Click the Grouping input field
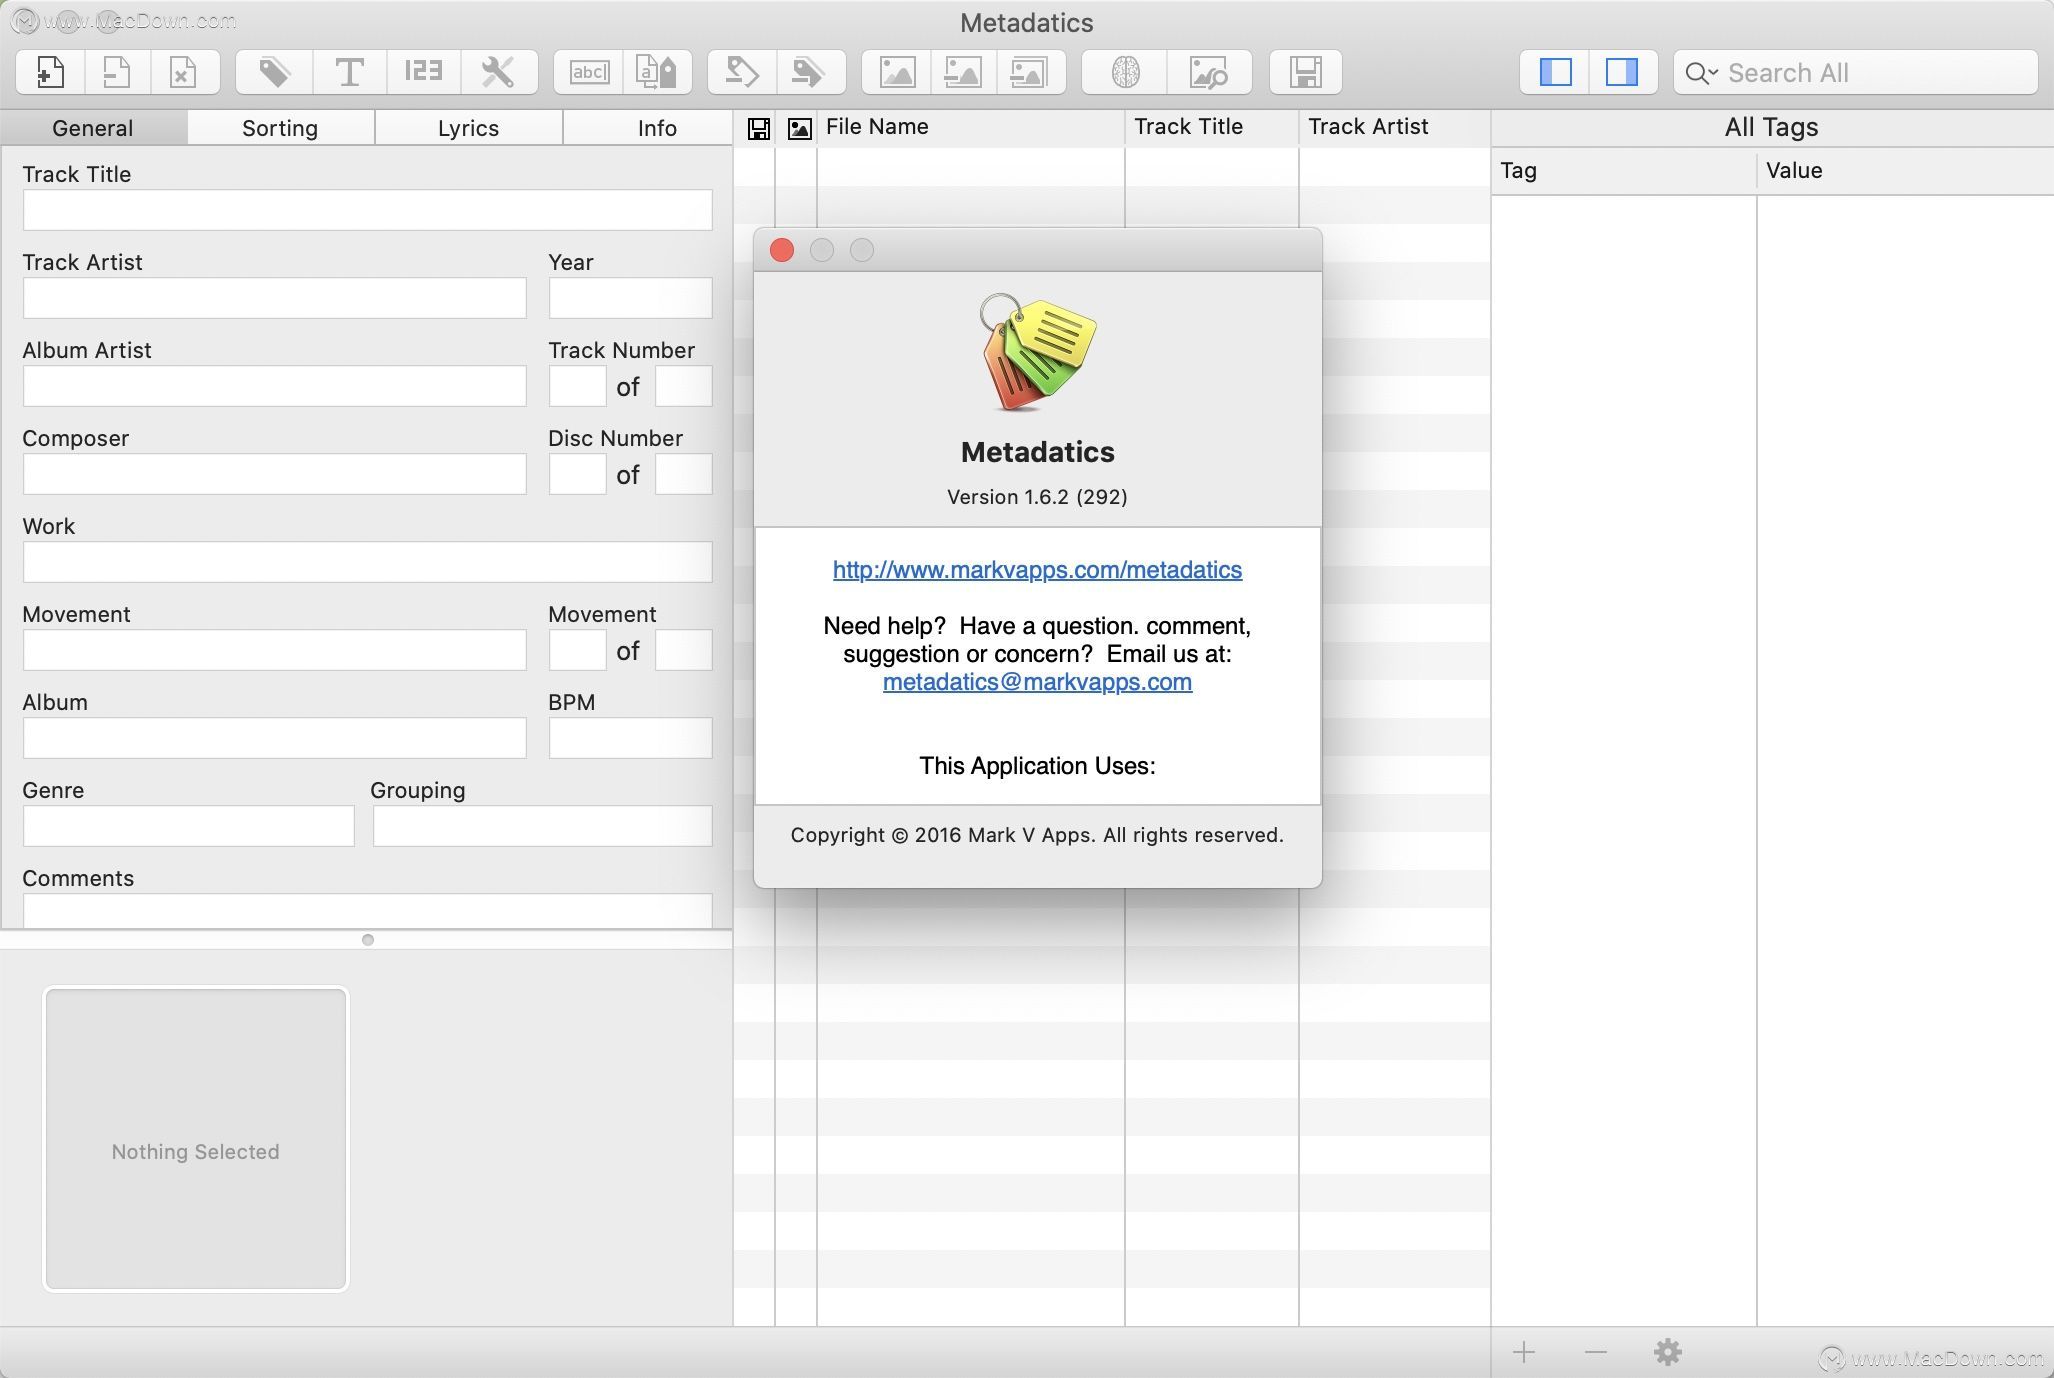2054x1378 pixels. (543, 826)
